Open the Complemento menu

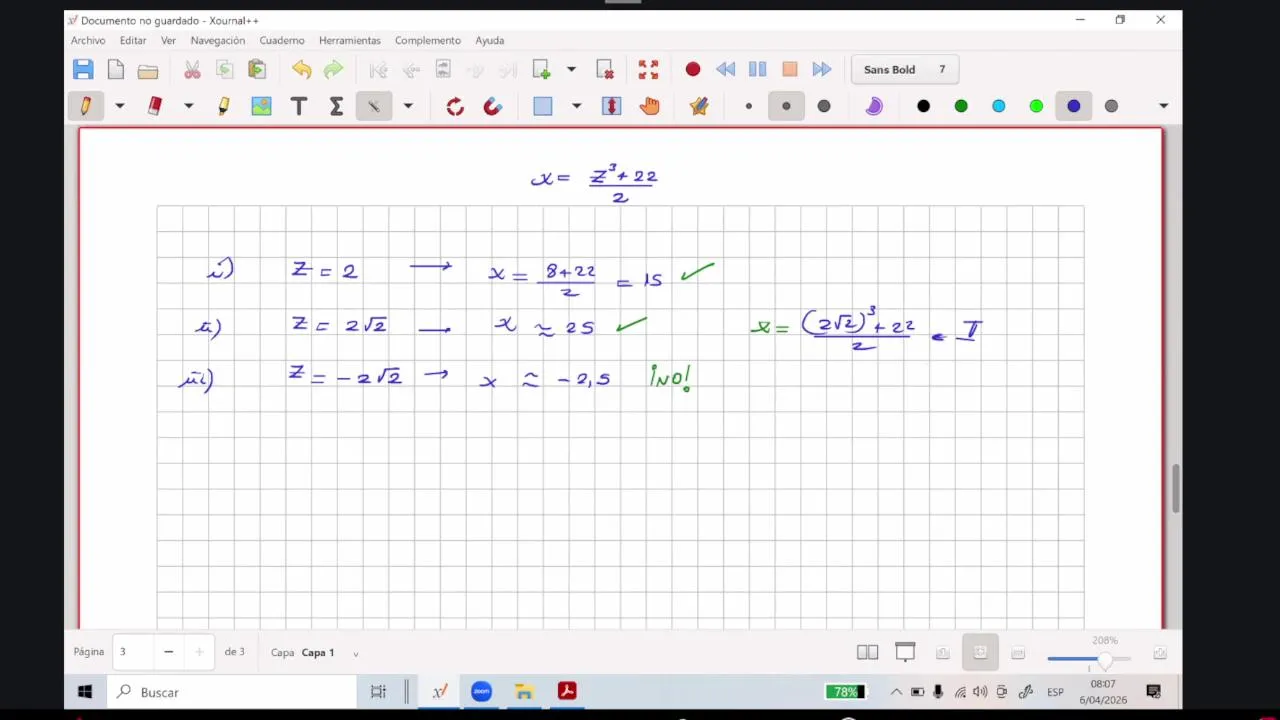(428, 40)
